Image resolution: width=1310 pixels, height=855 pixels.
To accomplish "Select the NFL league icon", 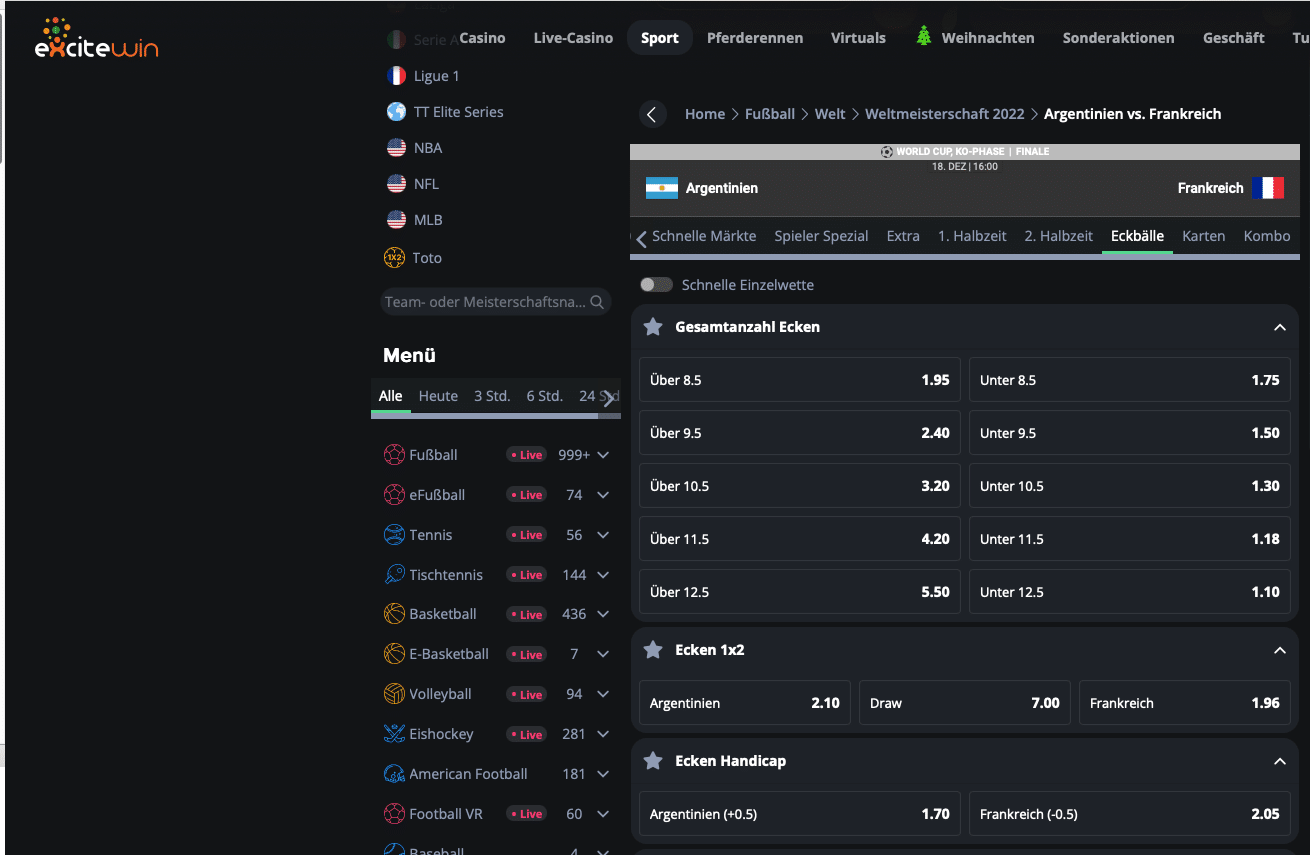I will (x=396, y=184).
